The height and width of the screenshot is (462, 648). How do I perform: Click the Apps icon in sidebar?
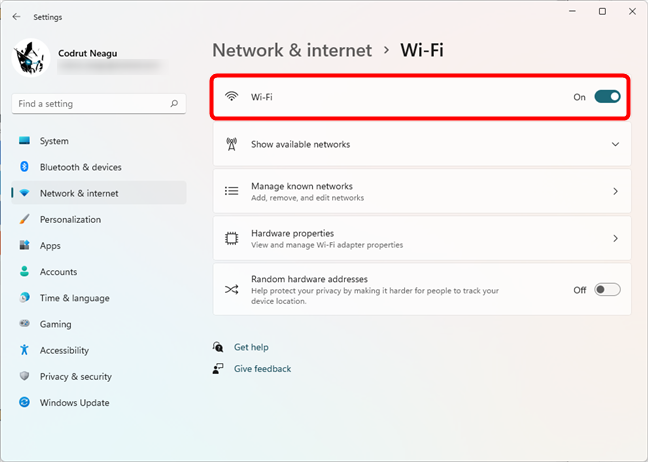pyautogui.click(x=24, y=245)
